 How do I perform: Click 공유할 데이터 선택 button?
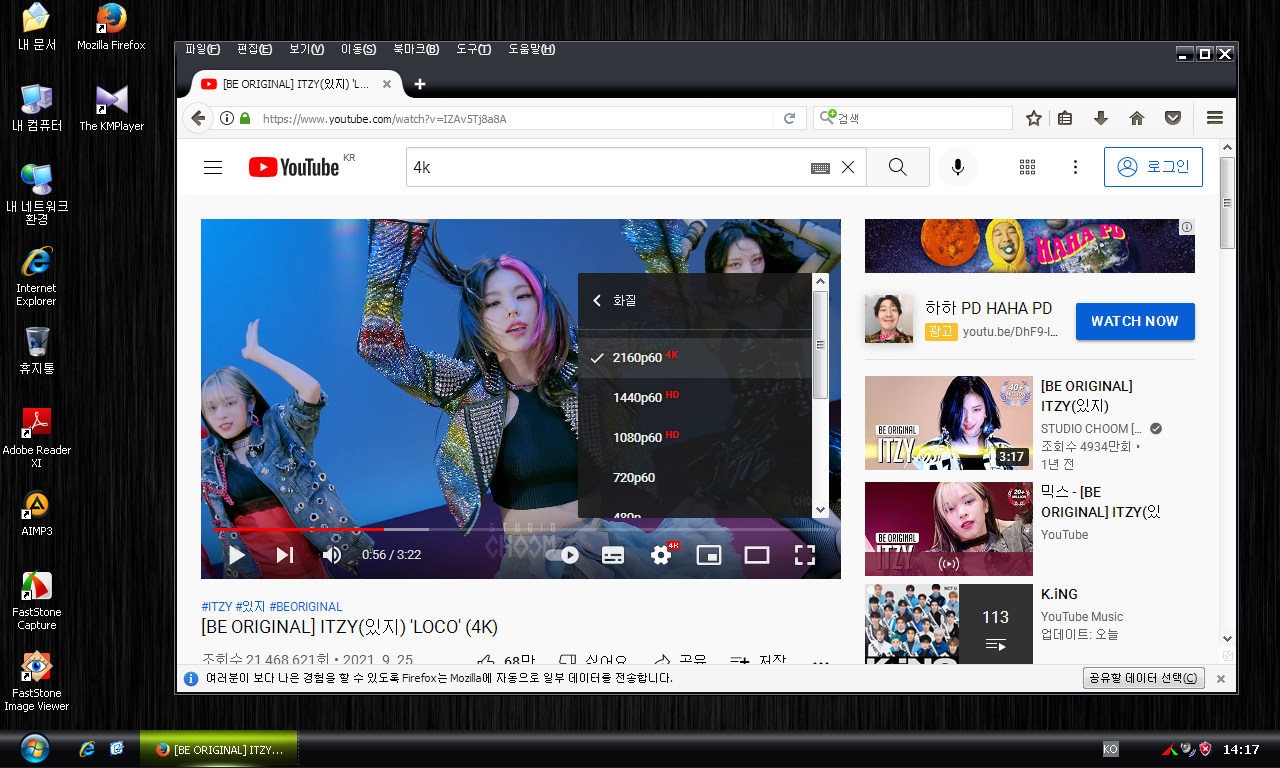(x=1144, y=678)
